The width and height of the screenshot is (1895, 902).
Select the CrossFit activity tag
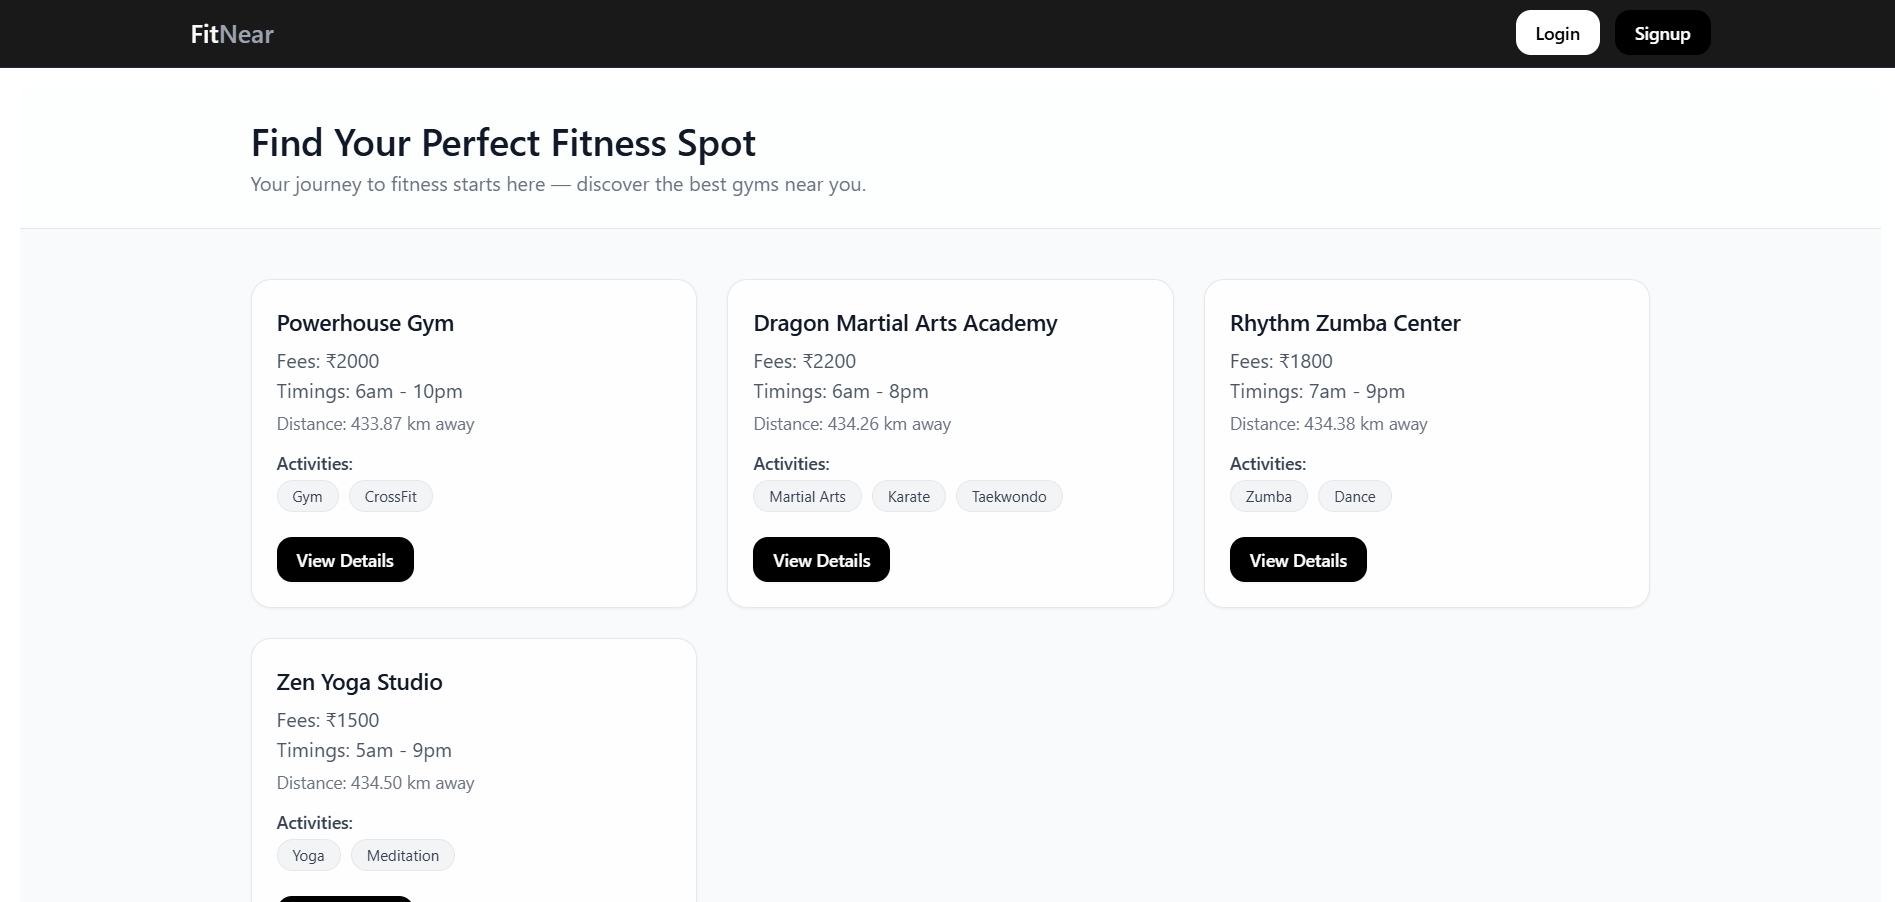click(390, 497)
